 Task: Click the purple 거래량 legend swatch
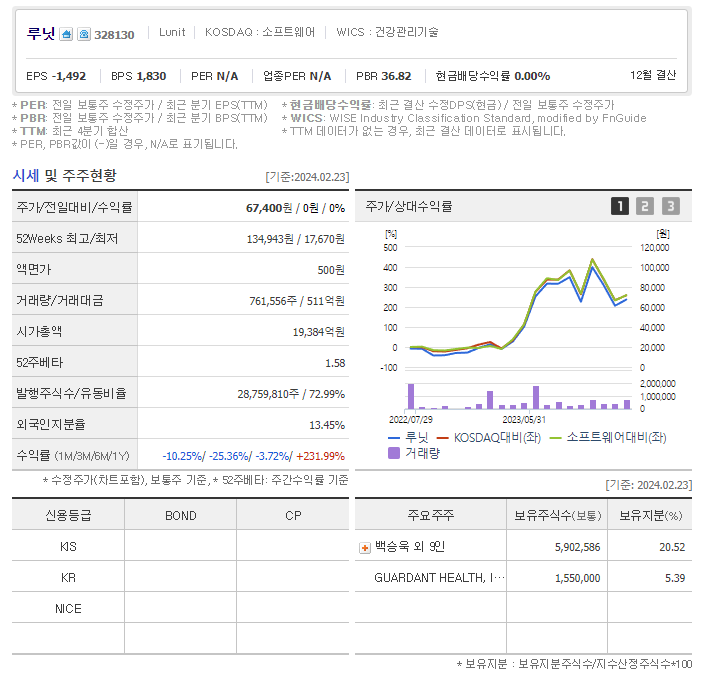pyautogui.click(x=394, y=453)
